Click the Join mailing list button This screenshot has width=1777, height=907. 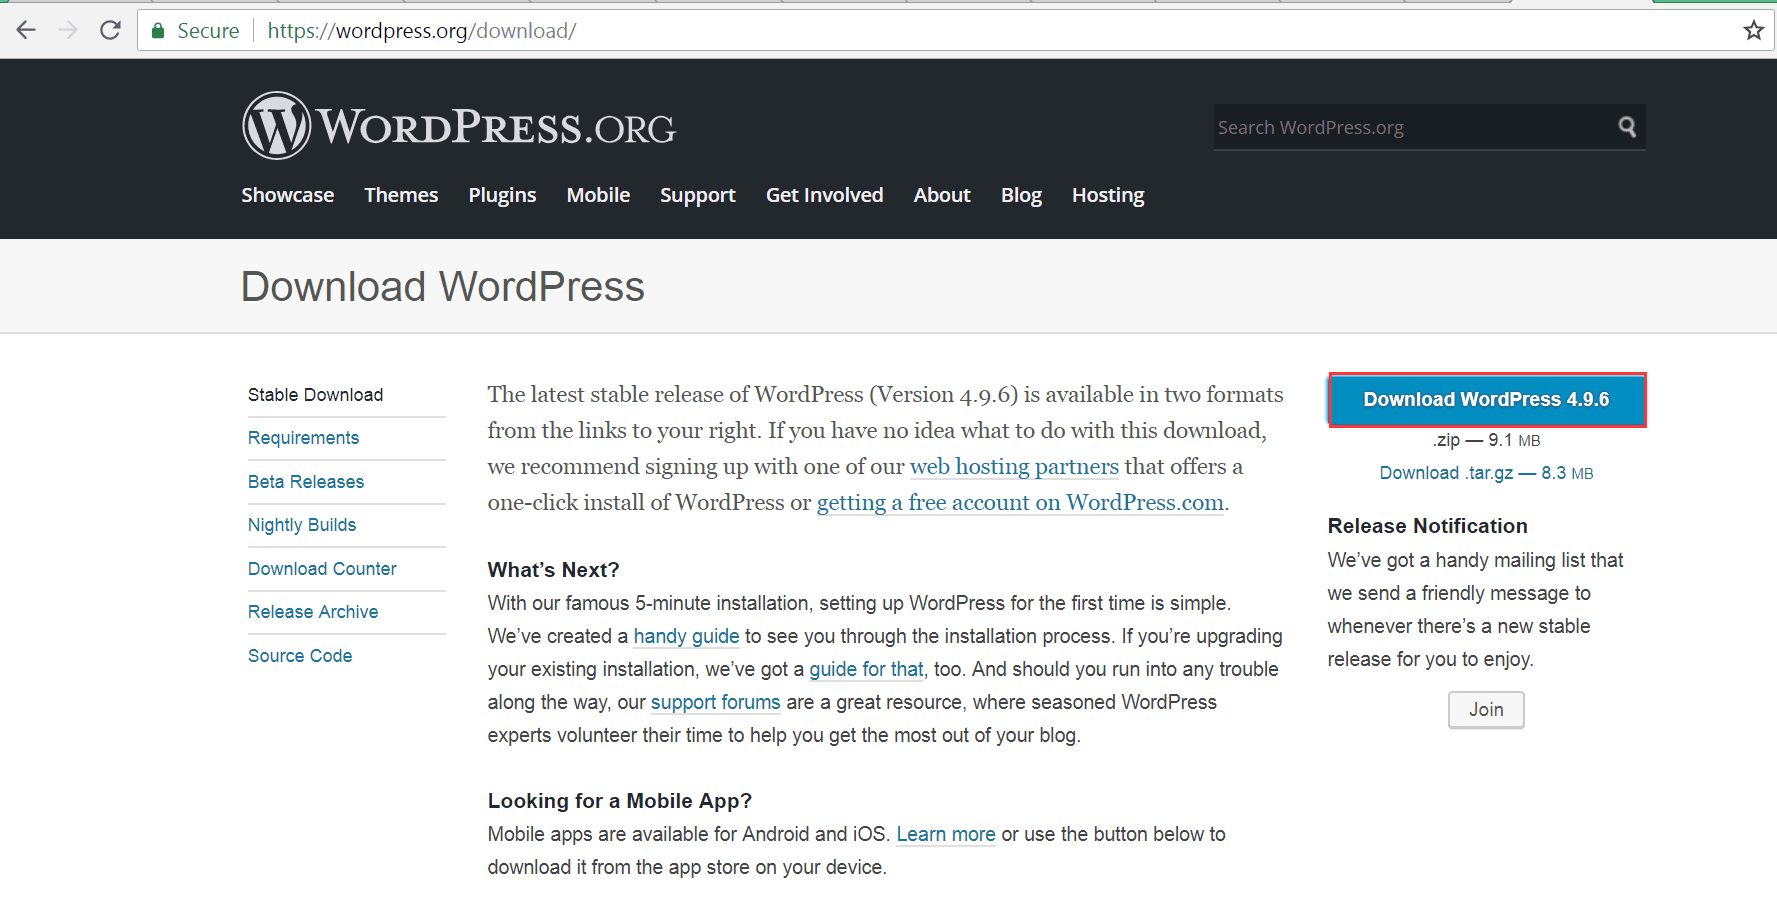pyautogui.click(x=1486, y=710)
